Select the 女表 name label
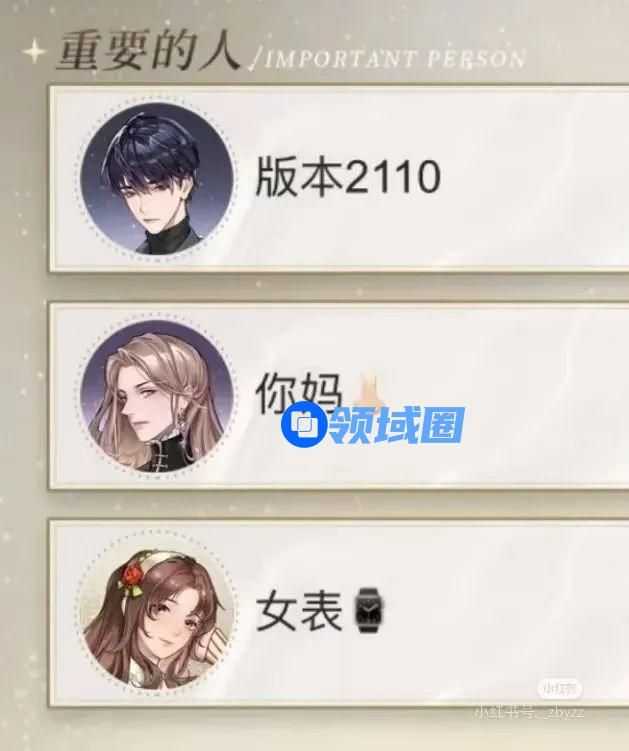This screenshot has height=751, width=629. 300,610
